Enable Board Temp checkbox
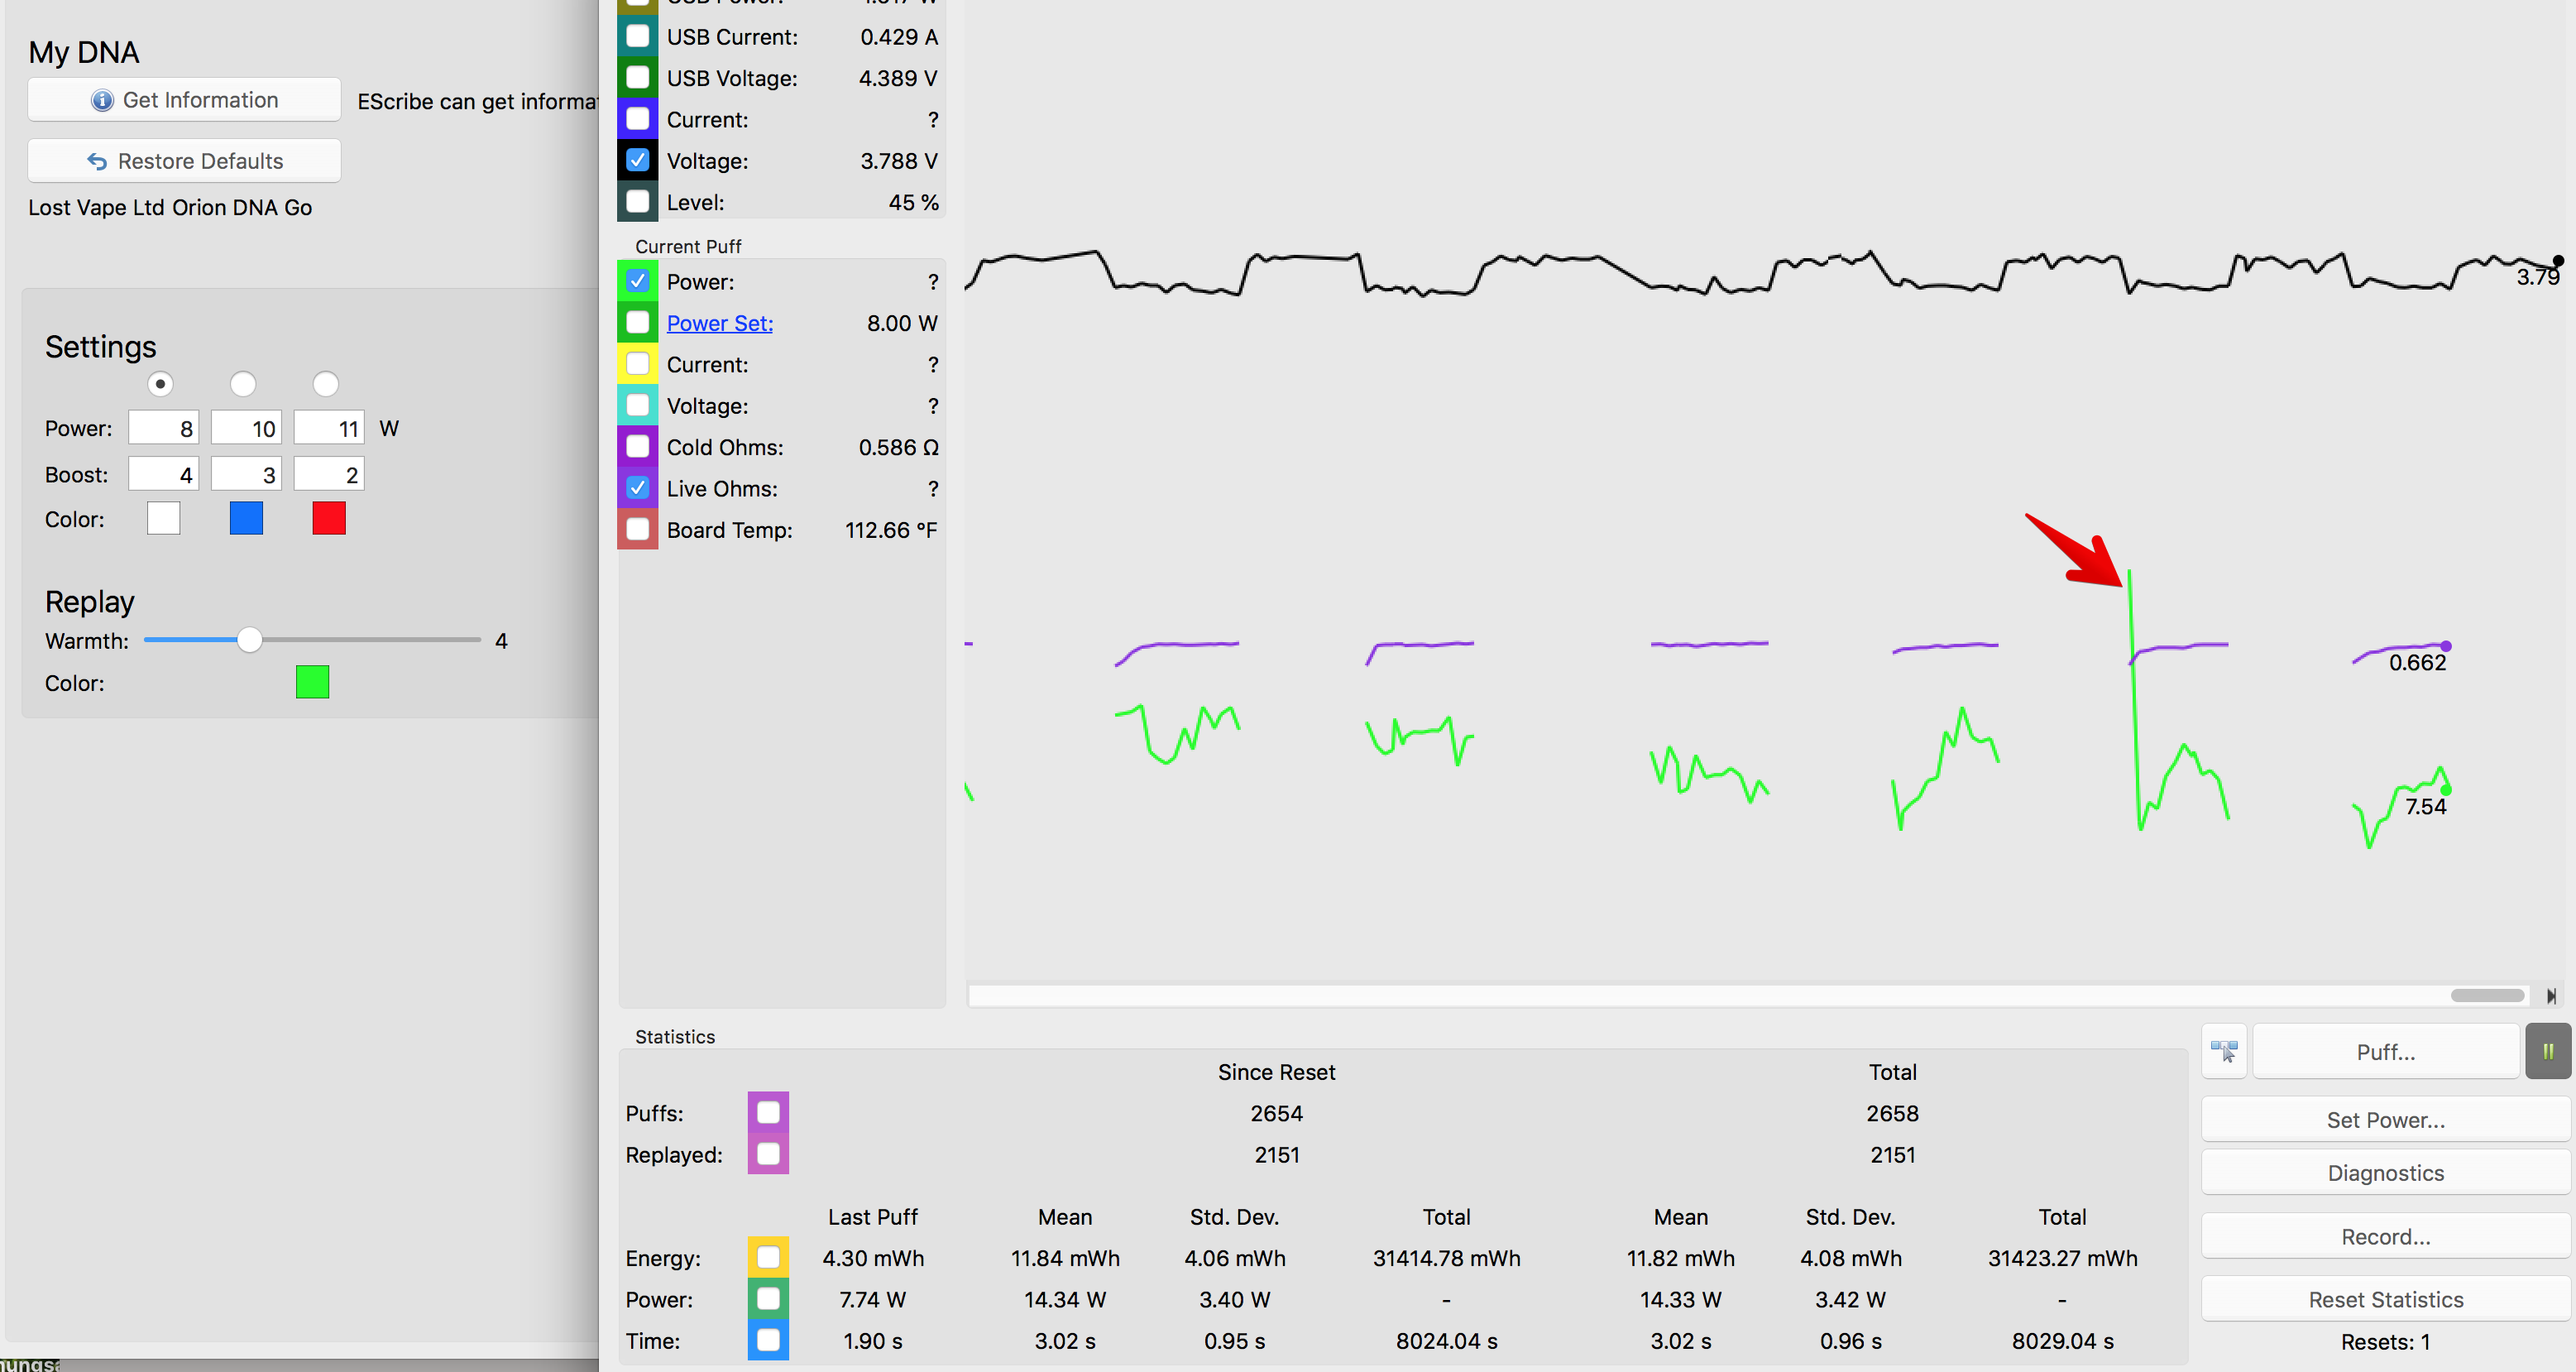The image size is (2576, 1372). [x=637, y=530]
